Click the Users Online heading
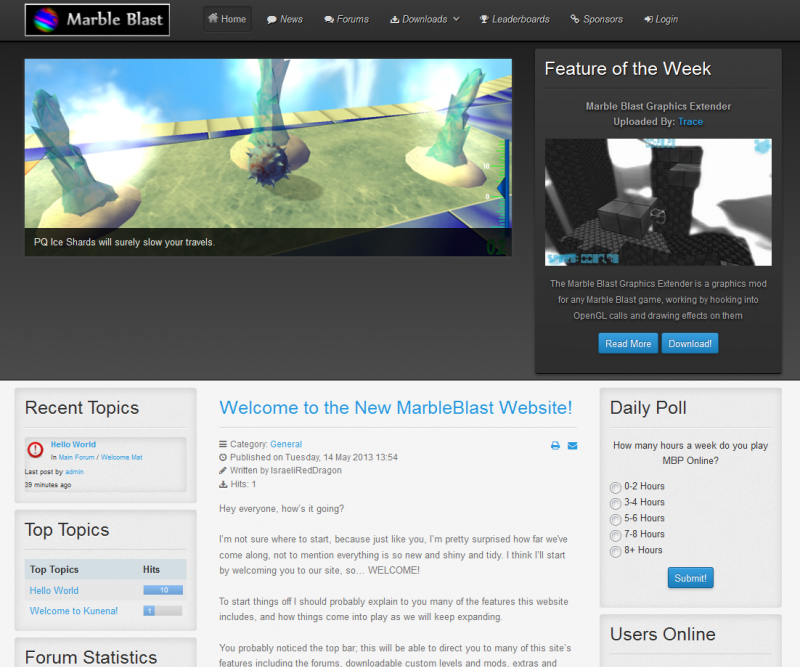Image resolution: width=800 pixels, height=667 pixels. click(x=663, y=634)
